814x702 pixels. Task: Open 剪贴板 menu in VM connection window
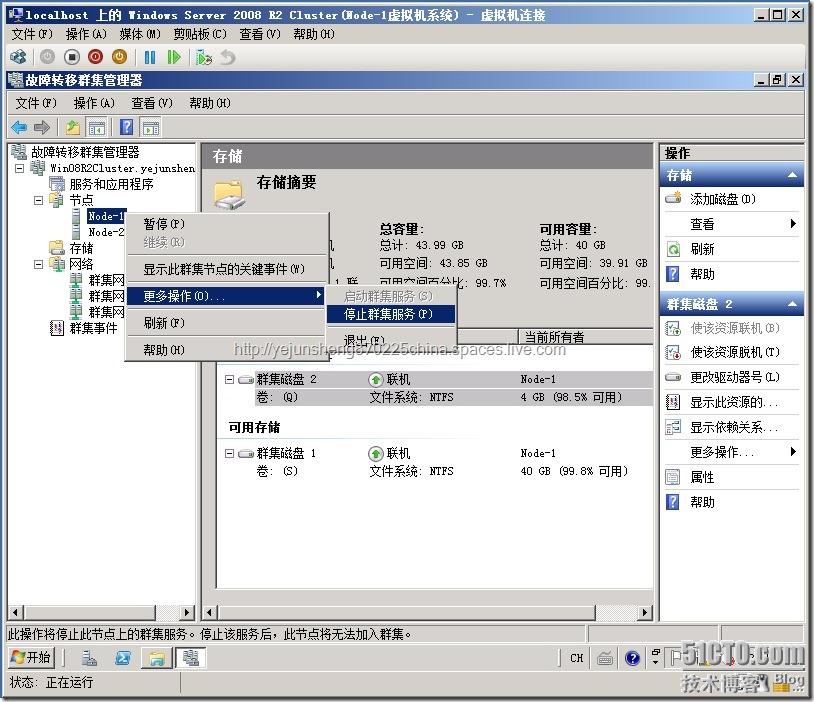[x=200, y=34]
